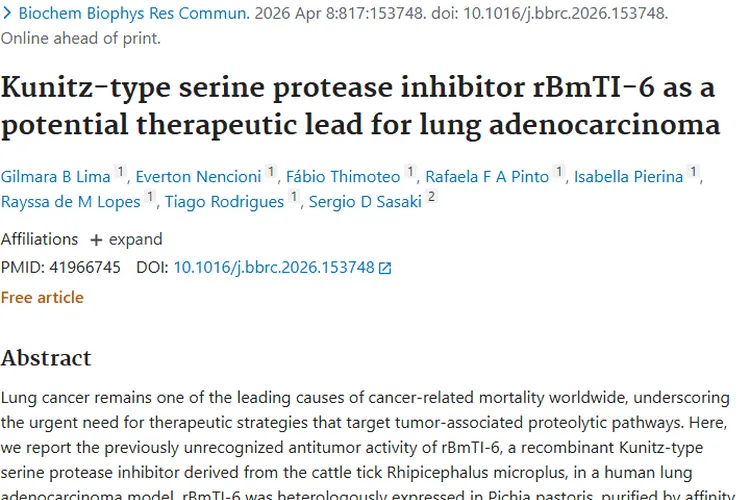Click the author link Fábio Thimoteo

343,177
